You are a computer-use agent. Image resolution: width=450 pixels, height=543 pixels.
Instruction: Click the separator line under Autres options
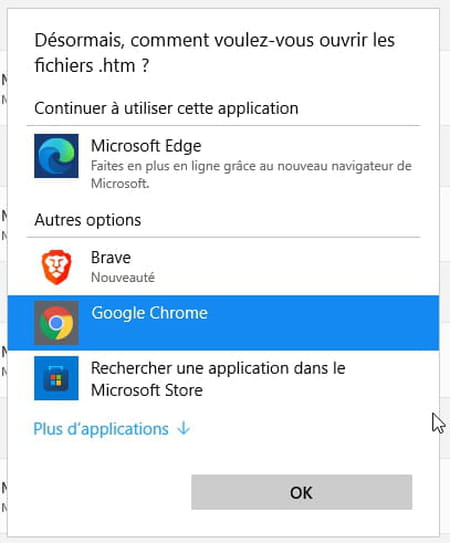coord(223,237)
